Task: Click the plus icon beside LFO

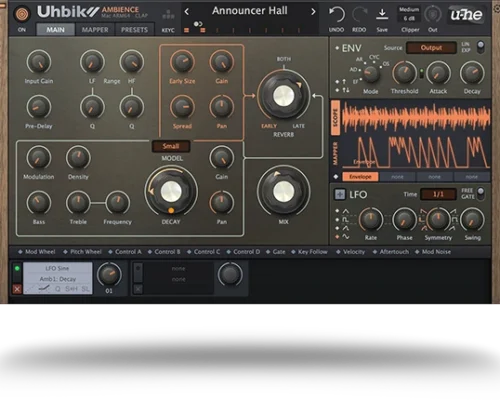Action: 340,194
